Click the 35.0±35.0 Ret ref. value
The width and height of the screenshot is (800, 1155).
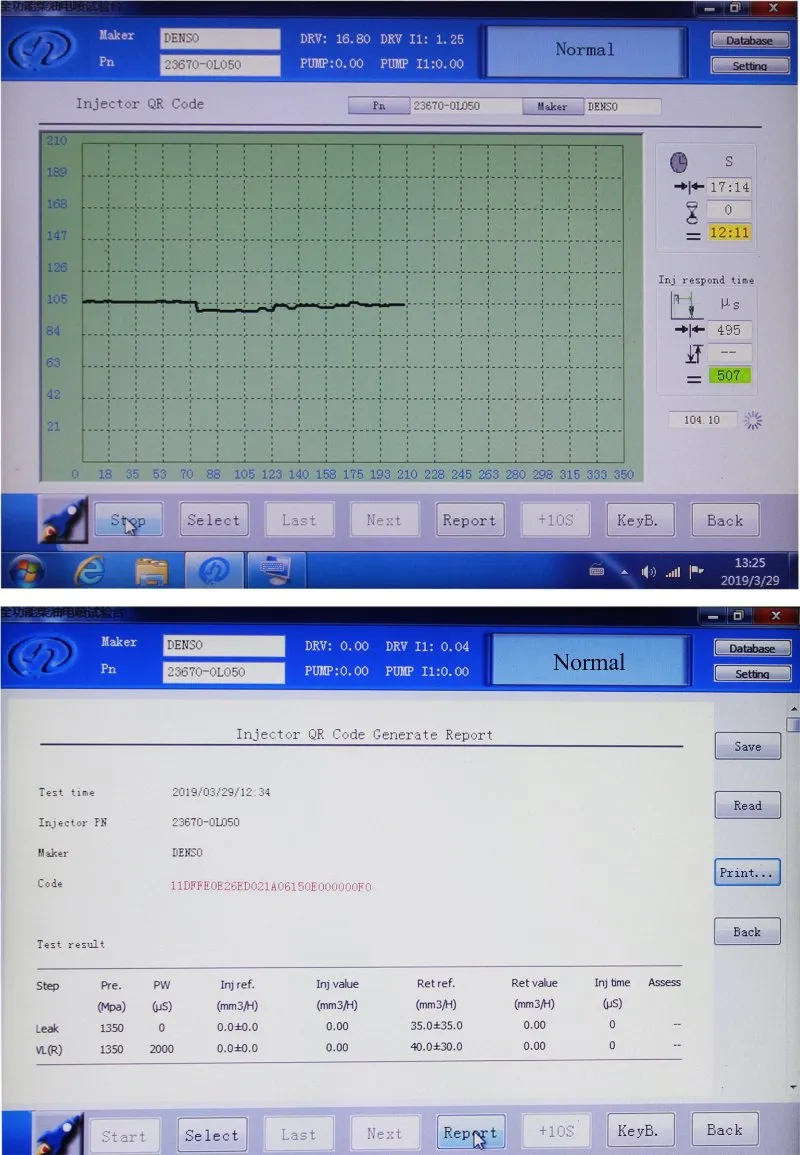point(436,1025)
